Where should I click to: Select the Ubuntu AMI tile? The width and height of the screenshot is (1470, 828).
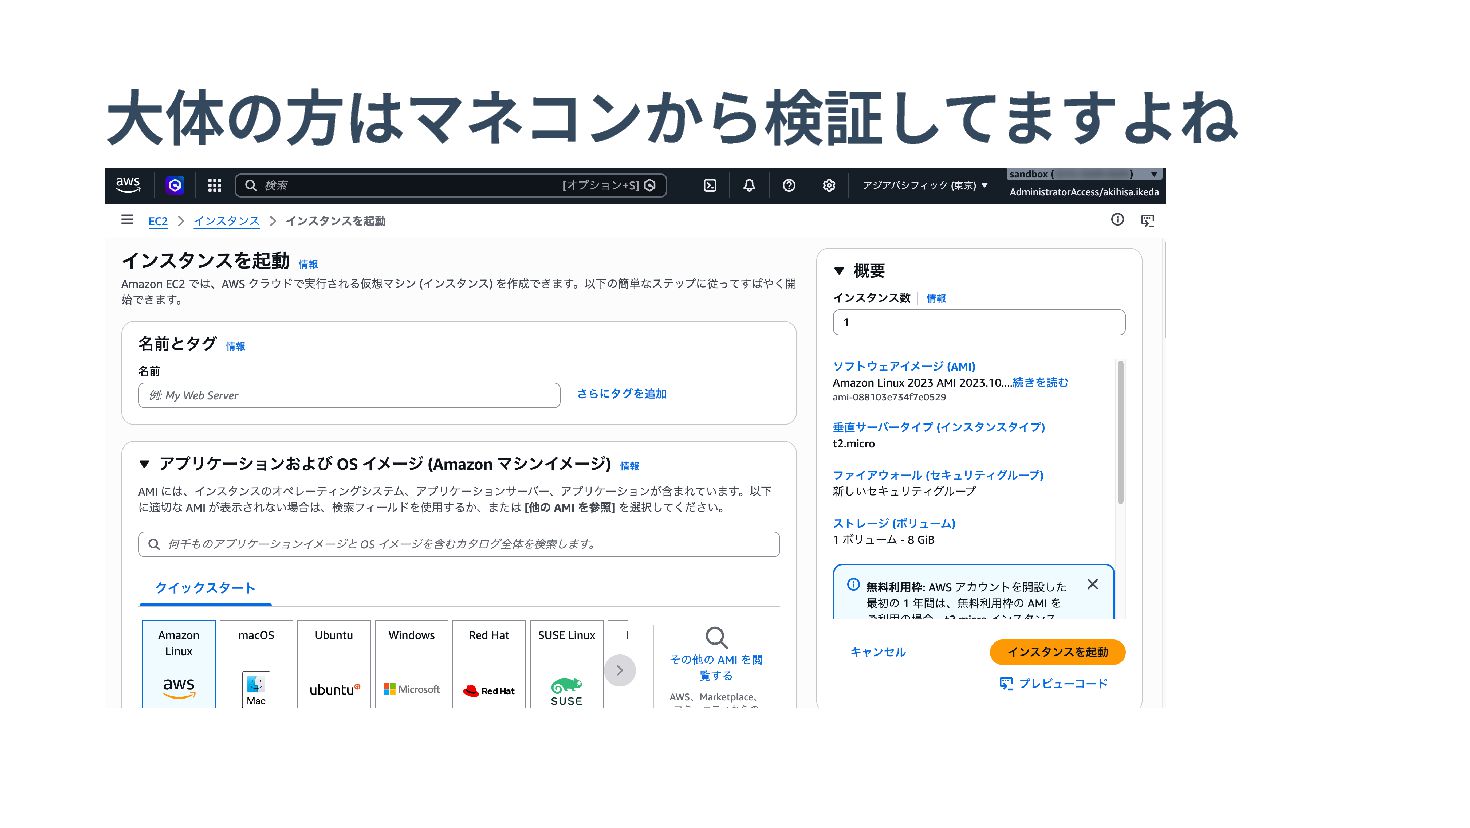[x=334, y=664]
